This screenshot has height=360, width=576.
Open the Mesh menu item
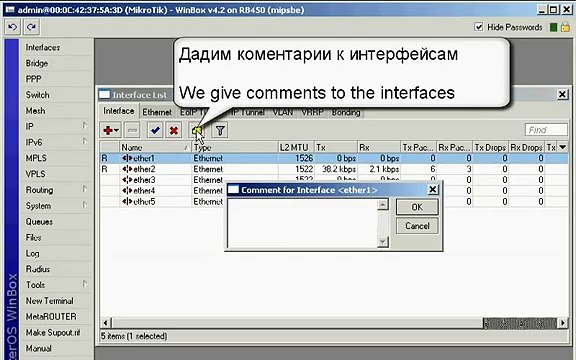35,111
